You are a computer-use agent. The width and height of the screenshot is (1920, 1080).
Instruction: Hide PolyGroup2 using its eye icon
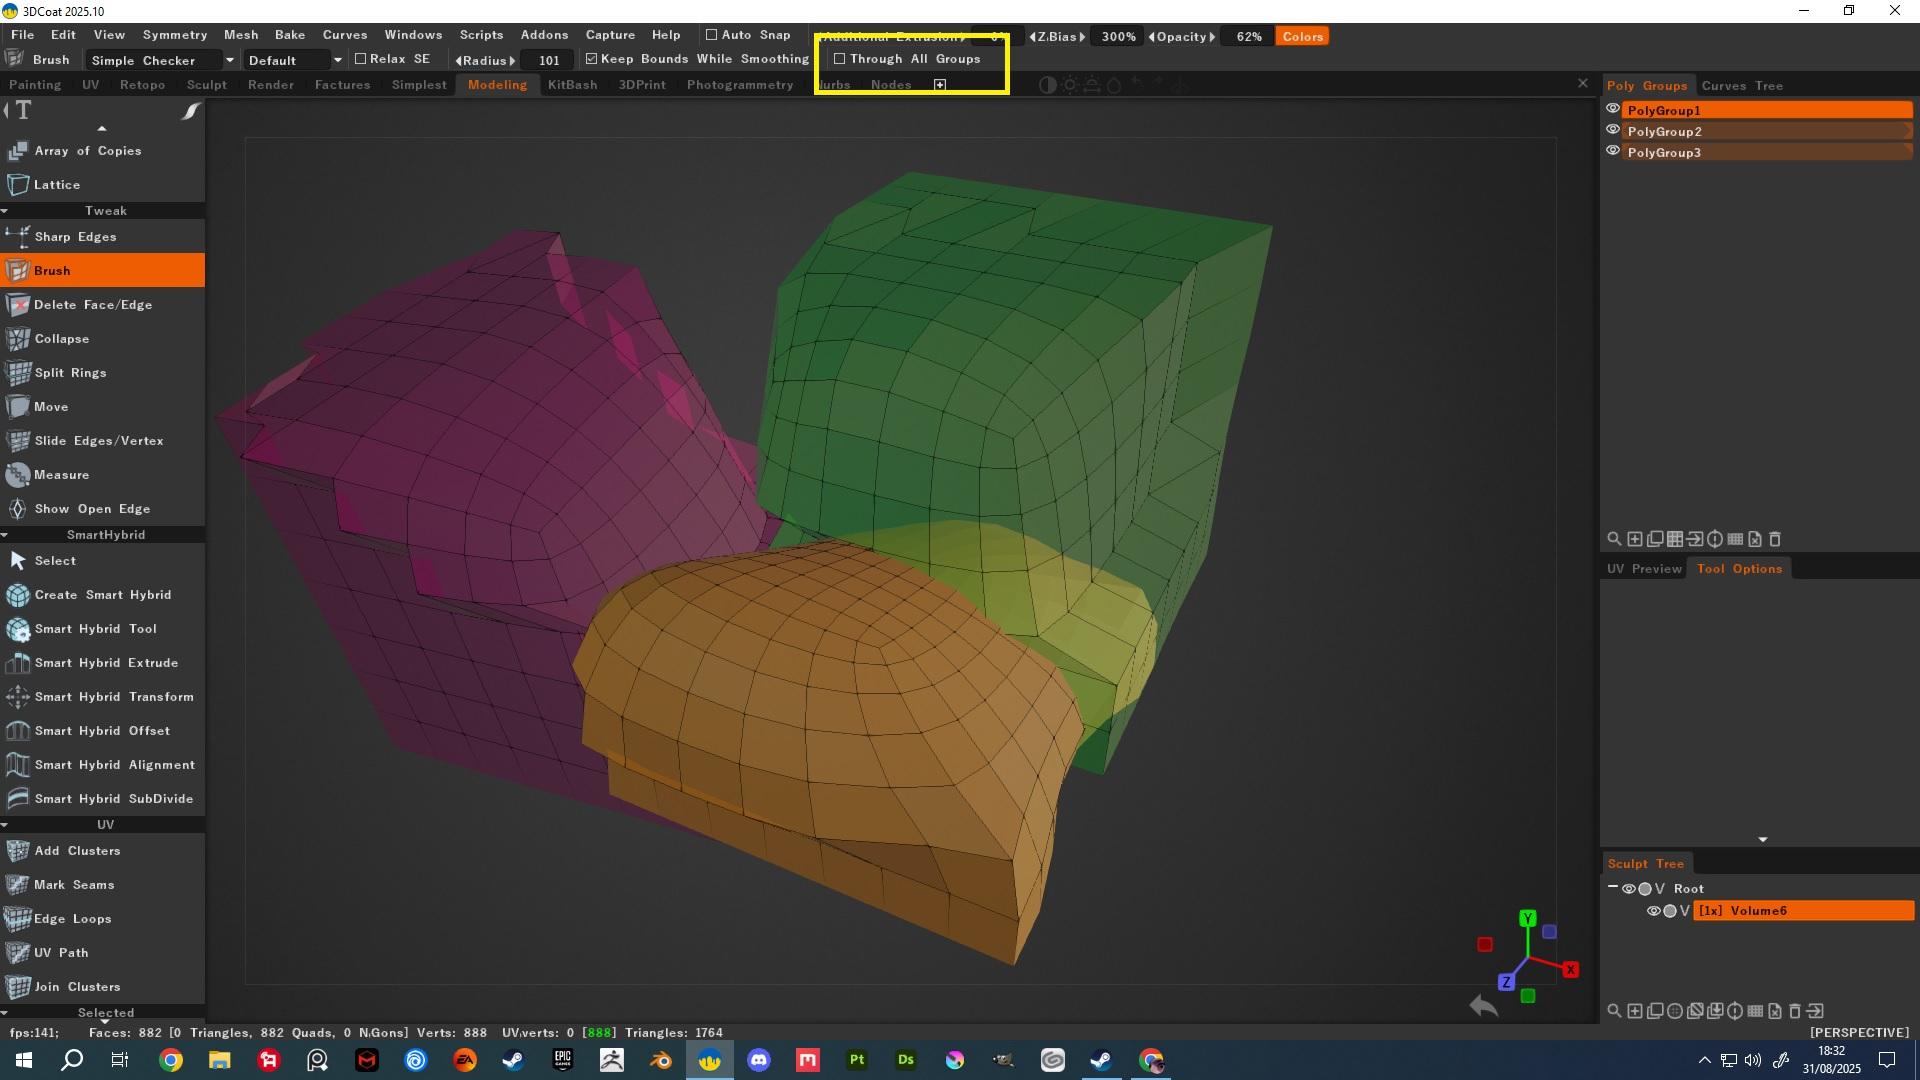point(1612,131)
